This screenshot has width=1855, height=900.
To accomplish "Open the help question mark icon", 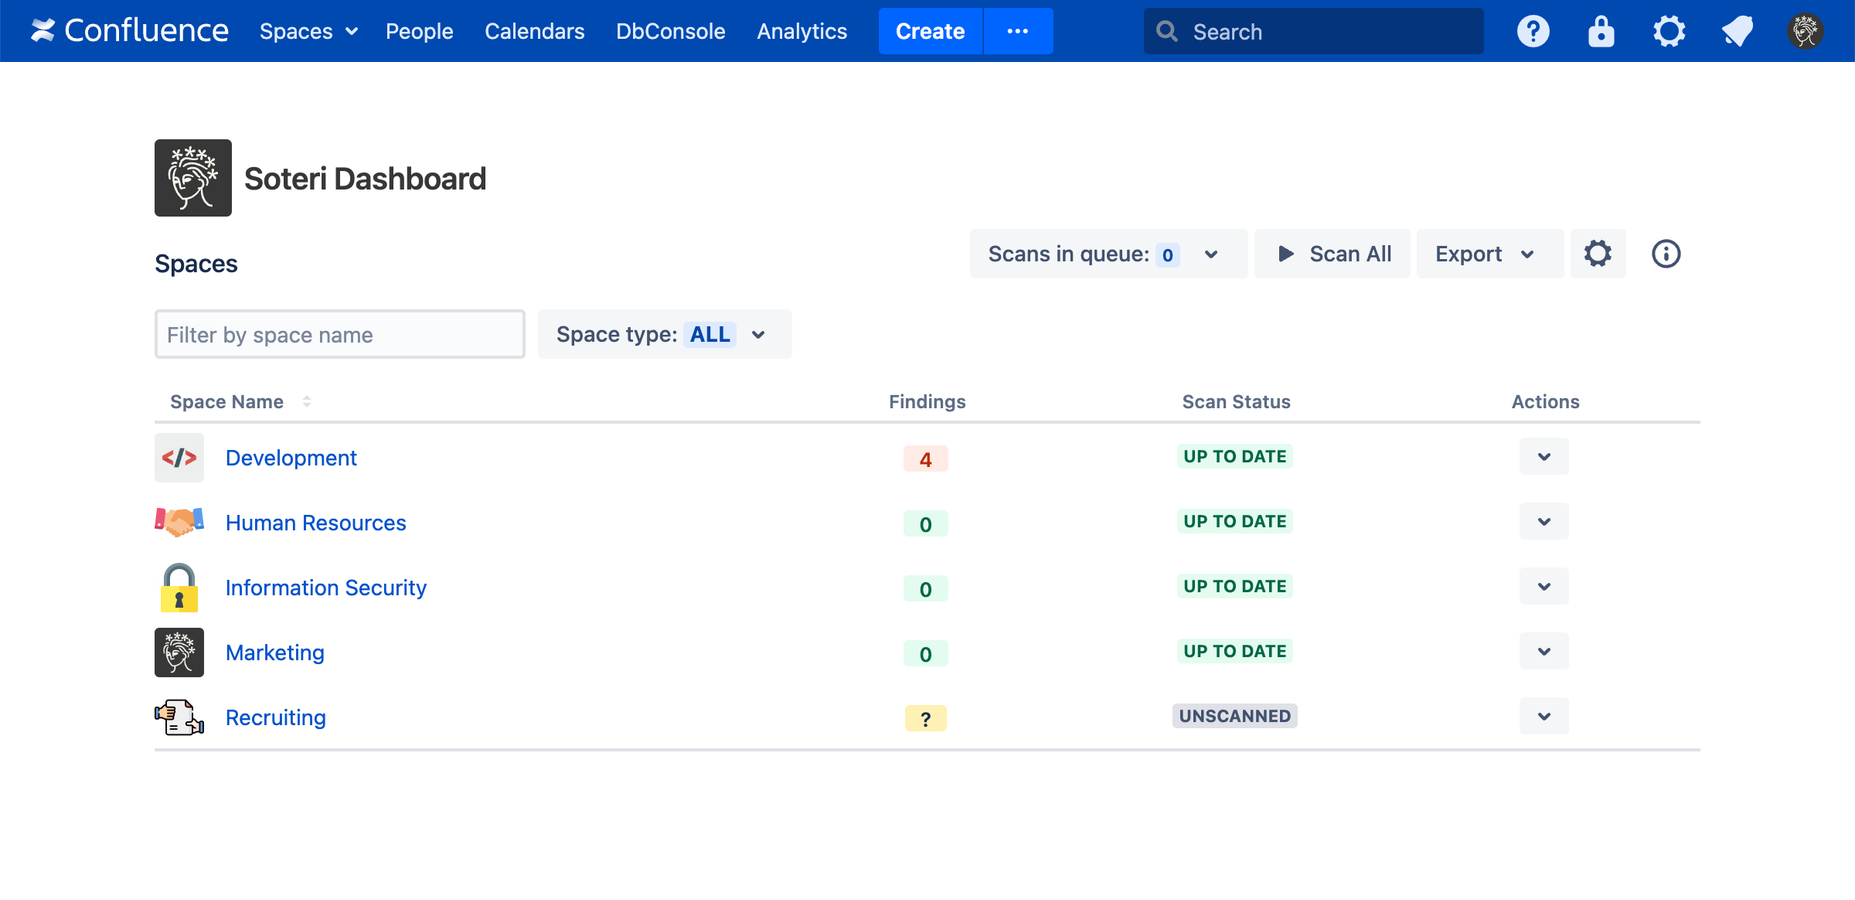I will [1533, 31].
